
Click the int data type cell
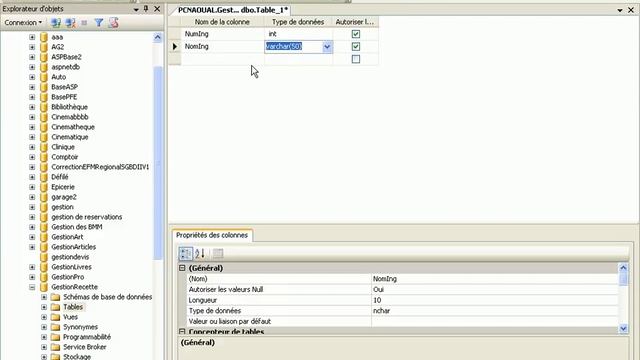pyautogui.click(x=298, y=34)
